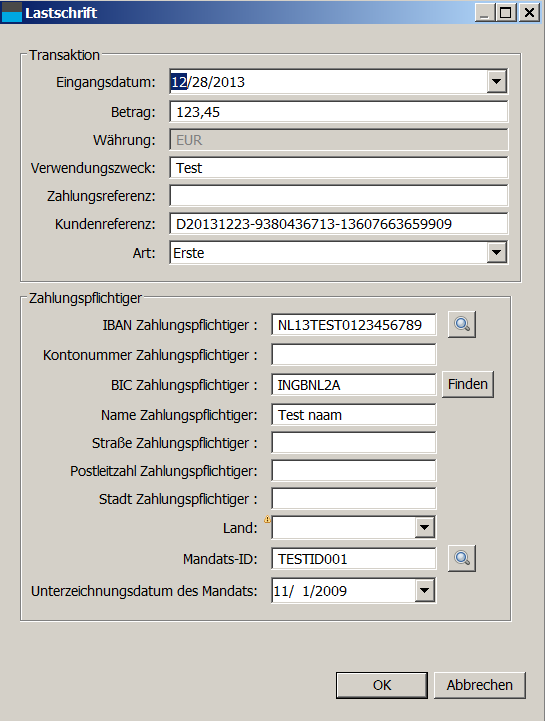Click the empty Straße Zahlungspflichtiger field
The height and width of the screenshot is (721, 545).
353,443
